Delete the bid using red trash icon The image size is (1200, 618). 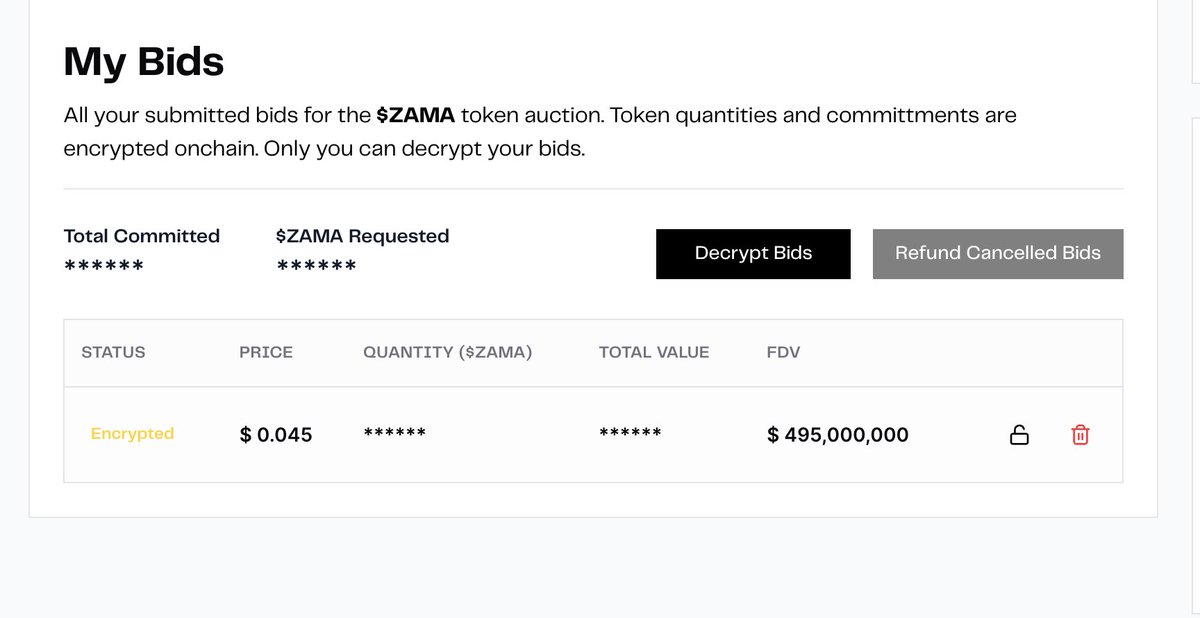[1080, 435]
